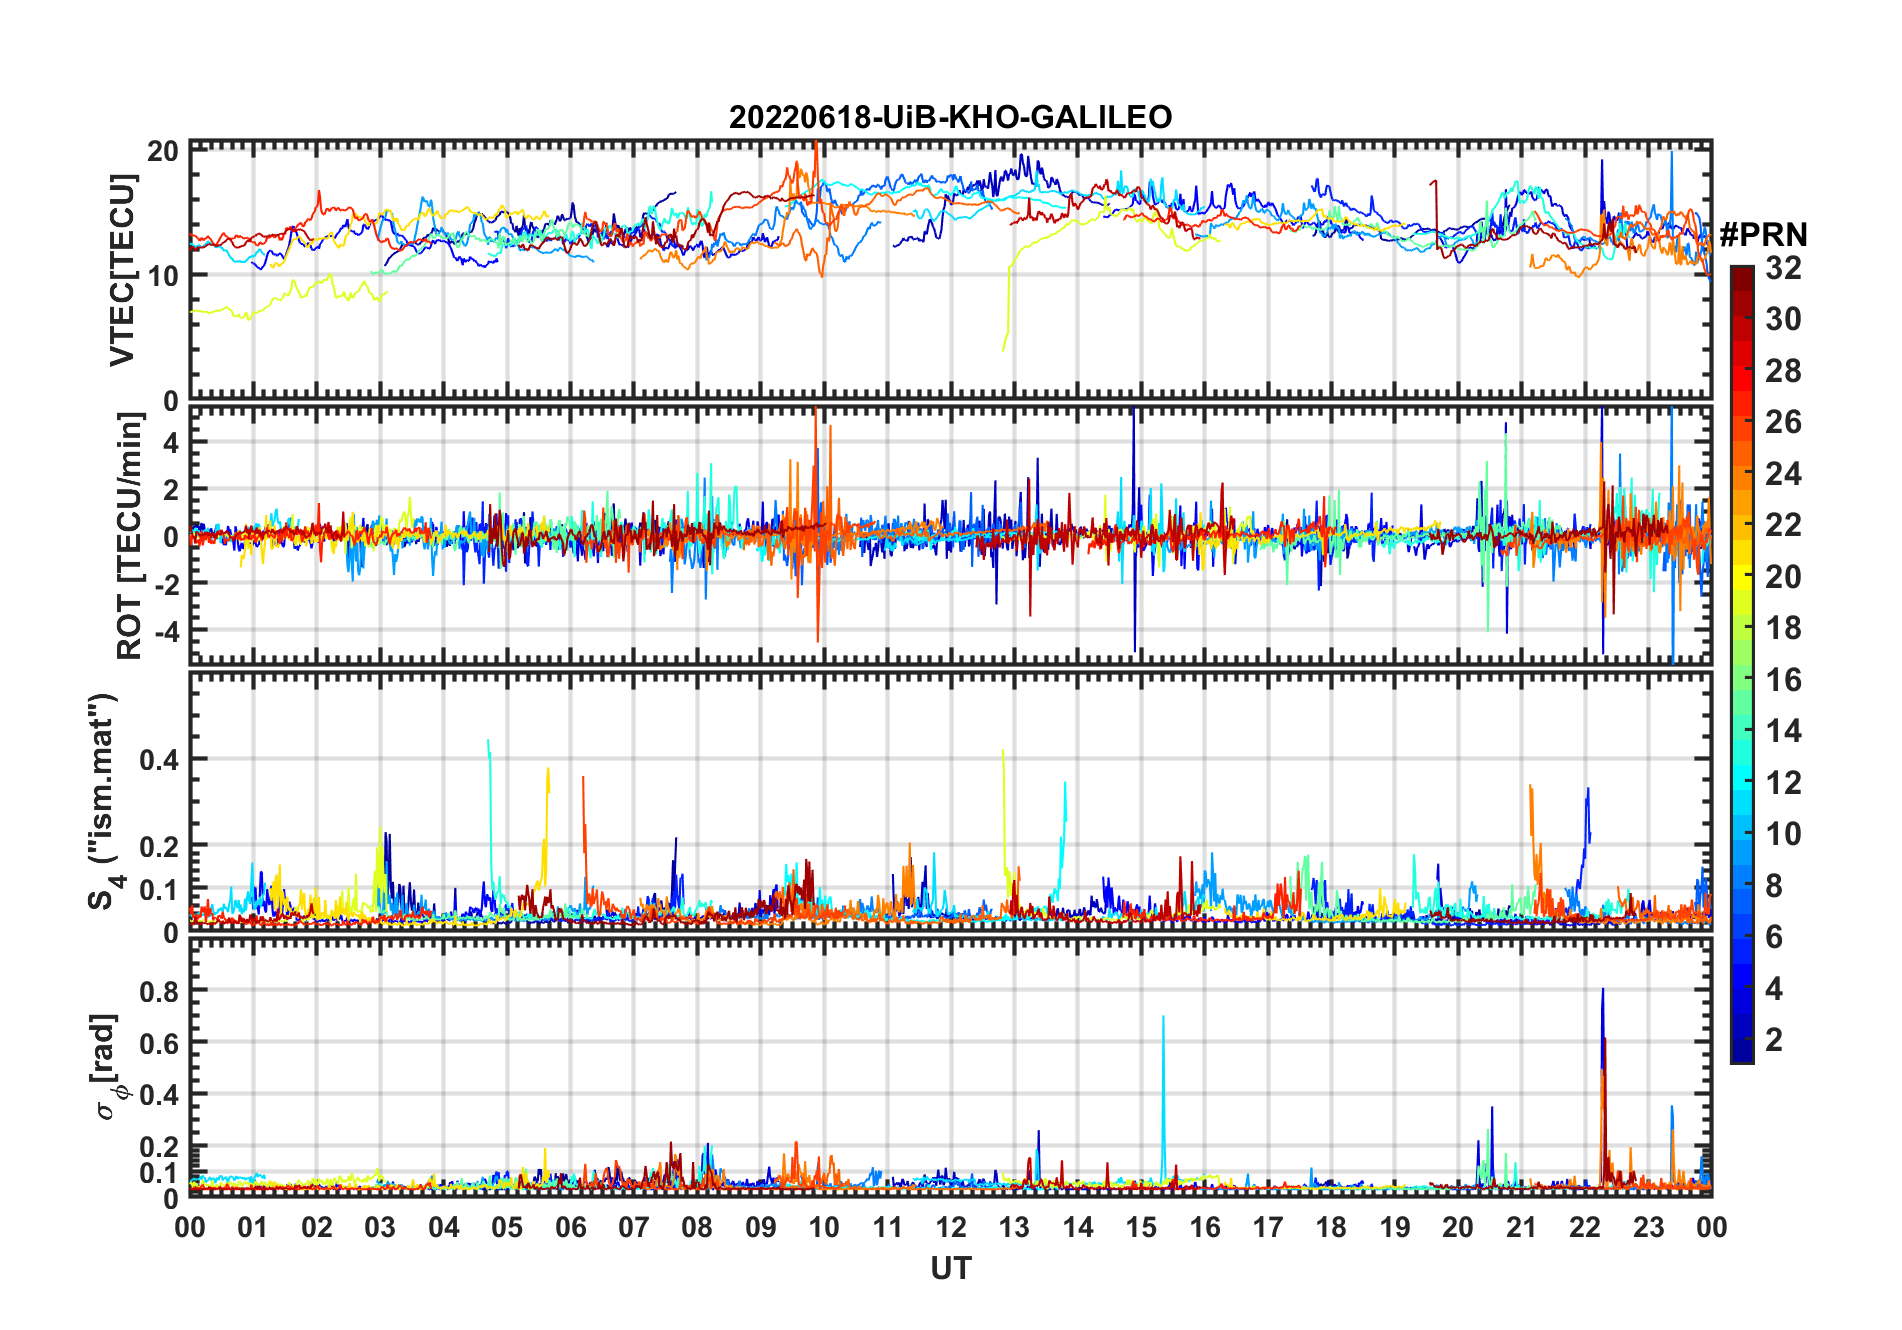Click colorbar tick label 32
This screenshot has width=1902, height=1330.
(x=1783, y=268)
